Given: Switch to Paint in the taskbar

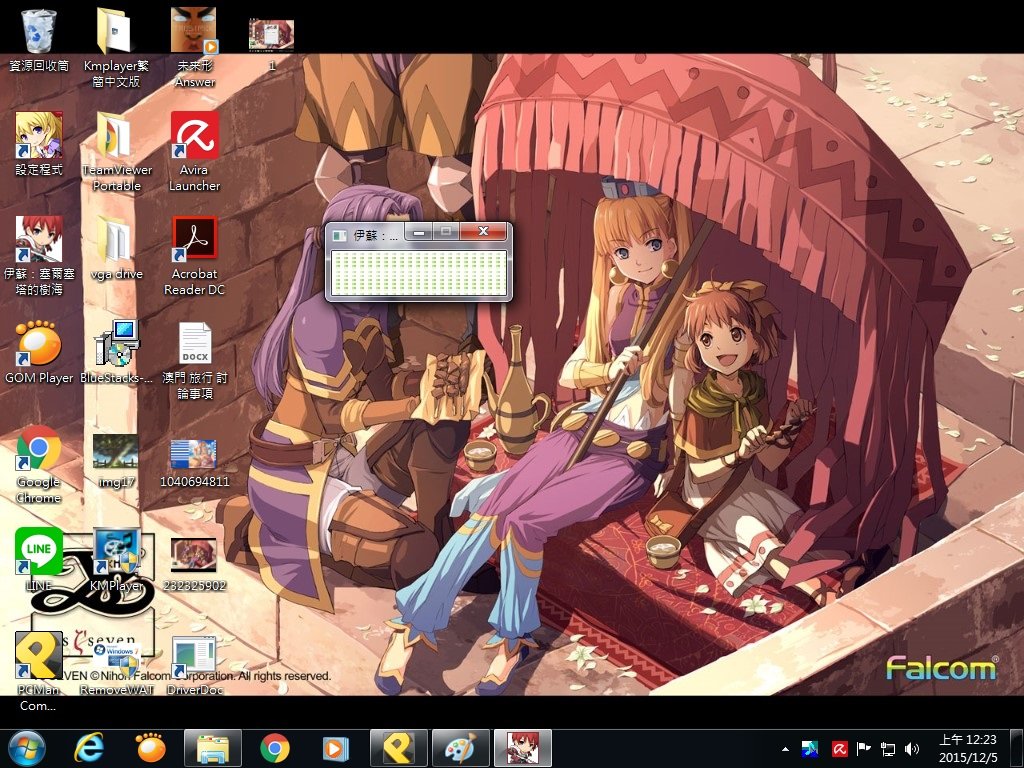Looking at the screenshot, I should click(460, 748).
